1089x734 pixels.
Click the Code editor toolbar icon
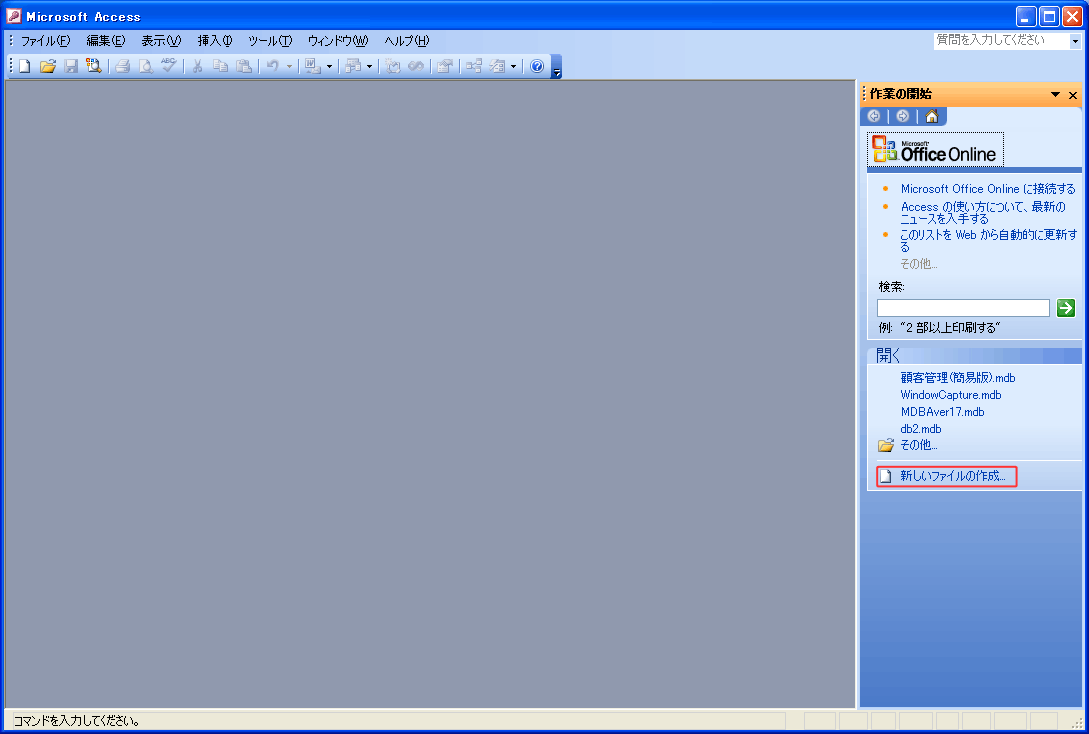393,66
